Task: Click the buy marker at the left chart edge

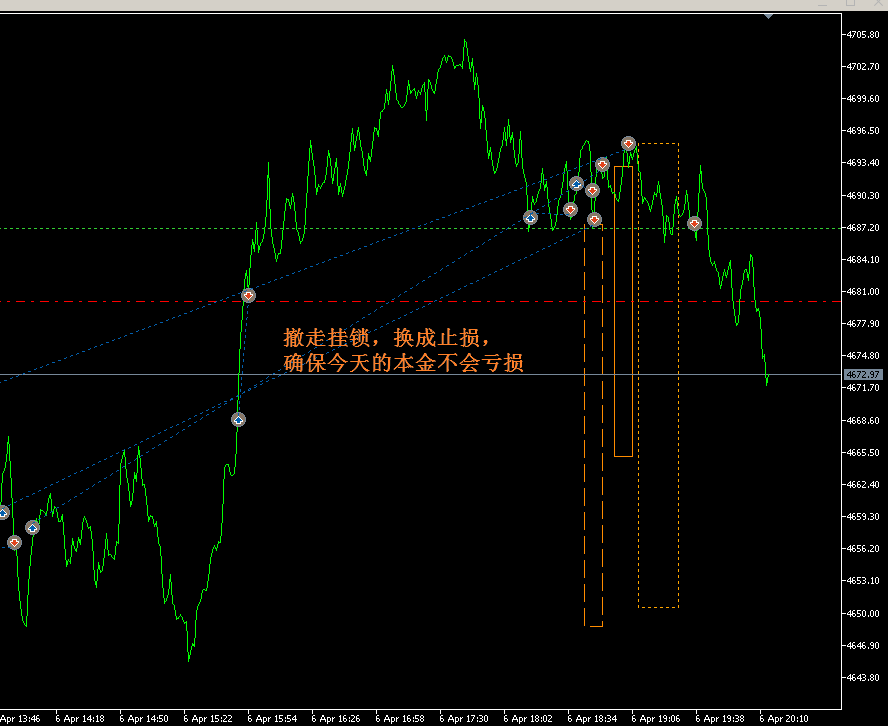Action: point(3,513)
